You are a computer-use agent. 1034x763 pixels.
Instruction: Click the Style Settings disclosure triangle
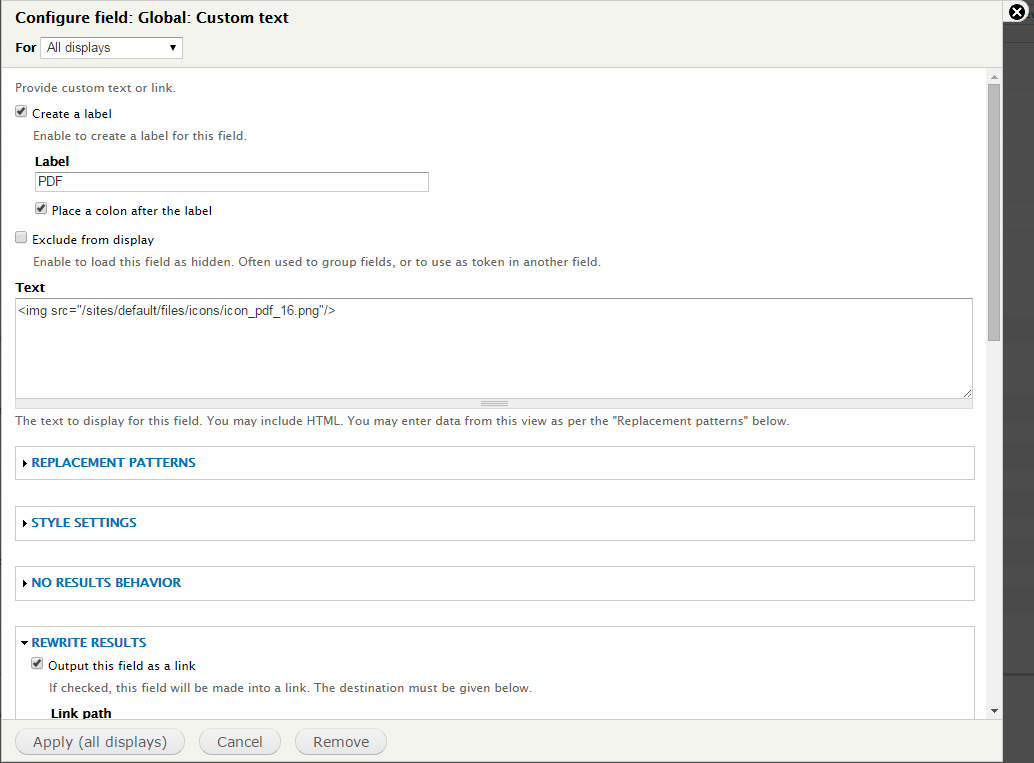point(25,524)
